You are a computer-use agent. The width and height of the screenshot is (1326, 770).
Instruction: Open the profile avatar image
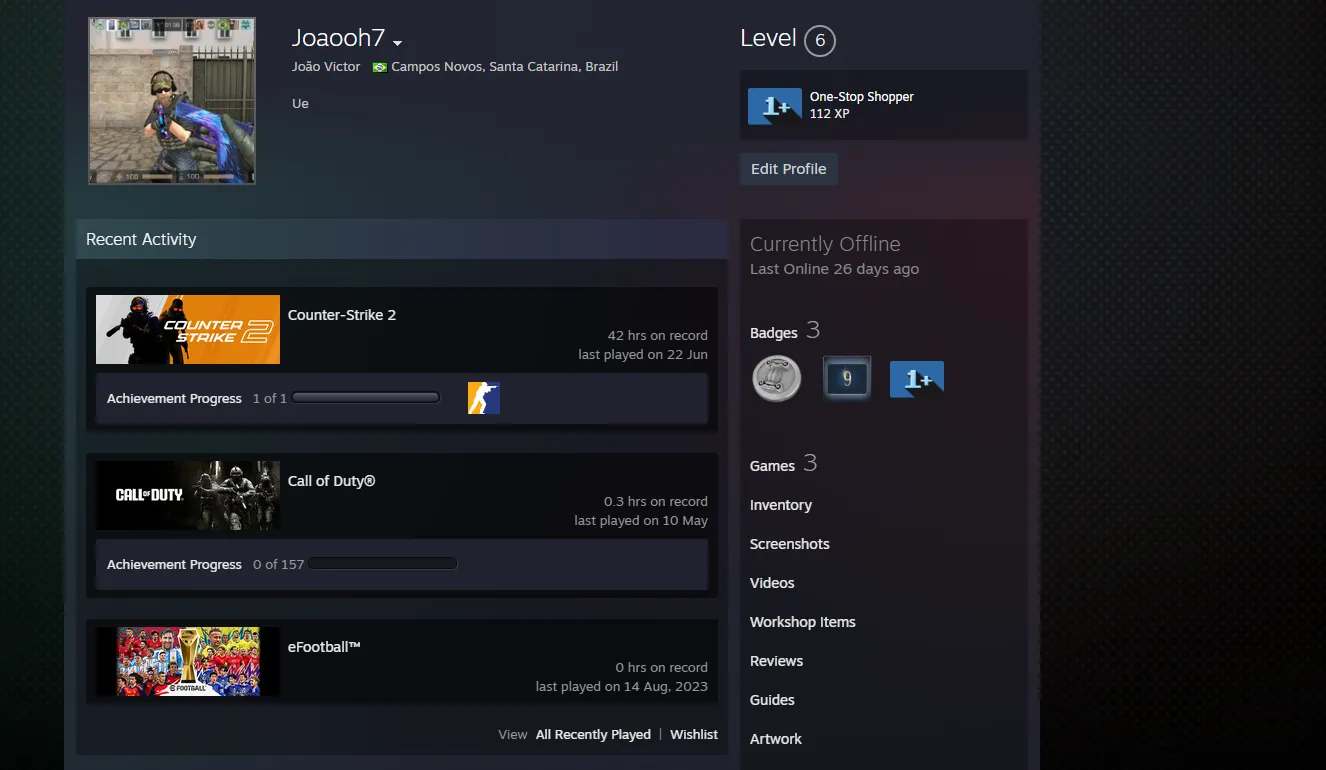tap(172, 100)
